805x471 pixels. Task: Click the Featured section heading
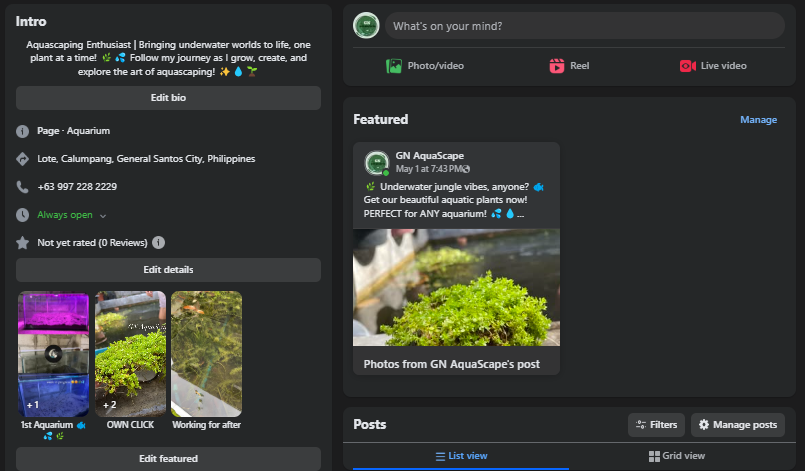pyautogui.click(x=380, y=119)
